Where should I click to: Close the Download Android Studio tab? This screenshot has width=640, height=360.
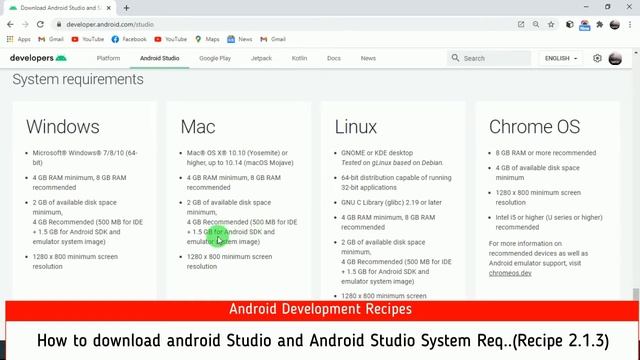109,8
